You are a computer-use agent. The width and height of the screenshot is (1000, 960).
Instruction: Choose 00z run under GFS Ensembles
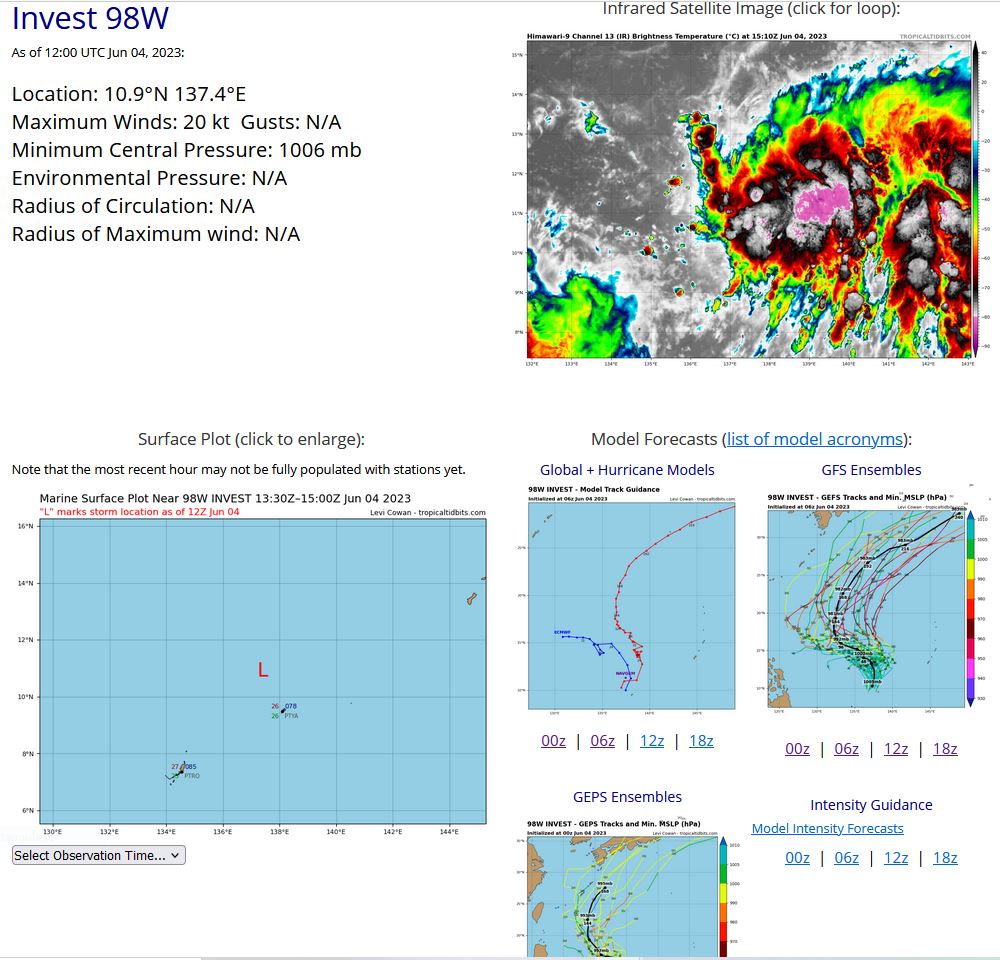click(797, 748)
